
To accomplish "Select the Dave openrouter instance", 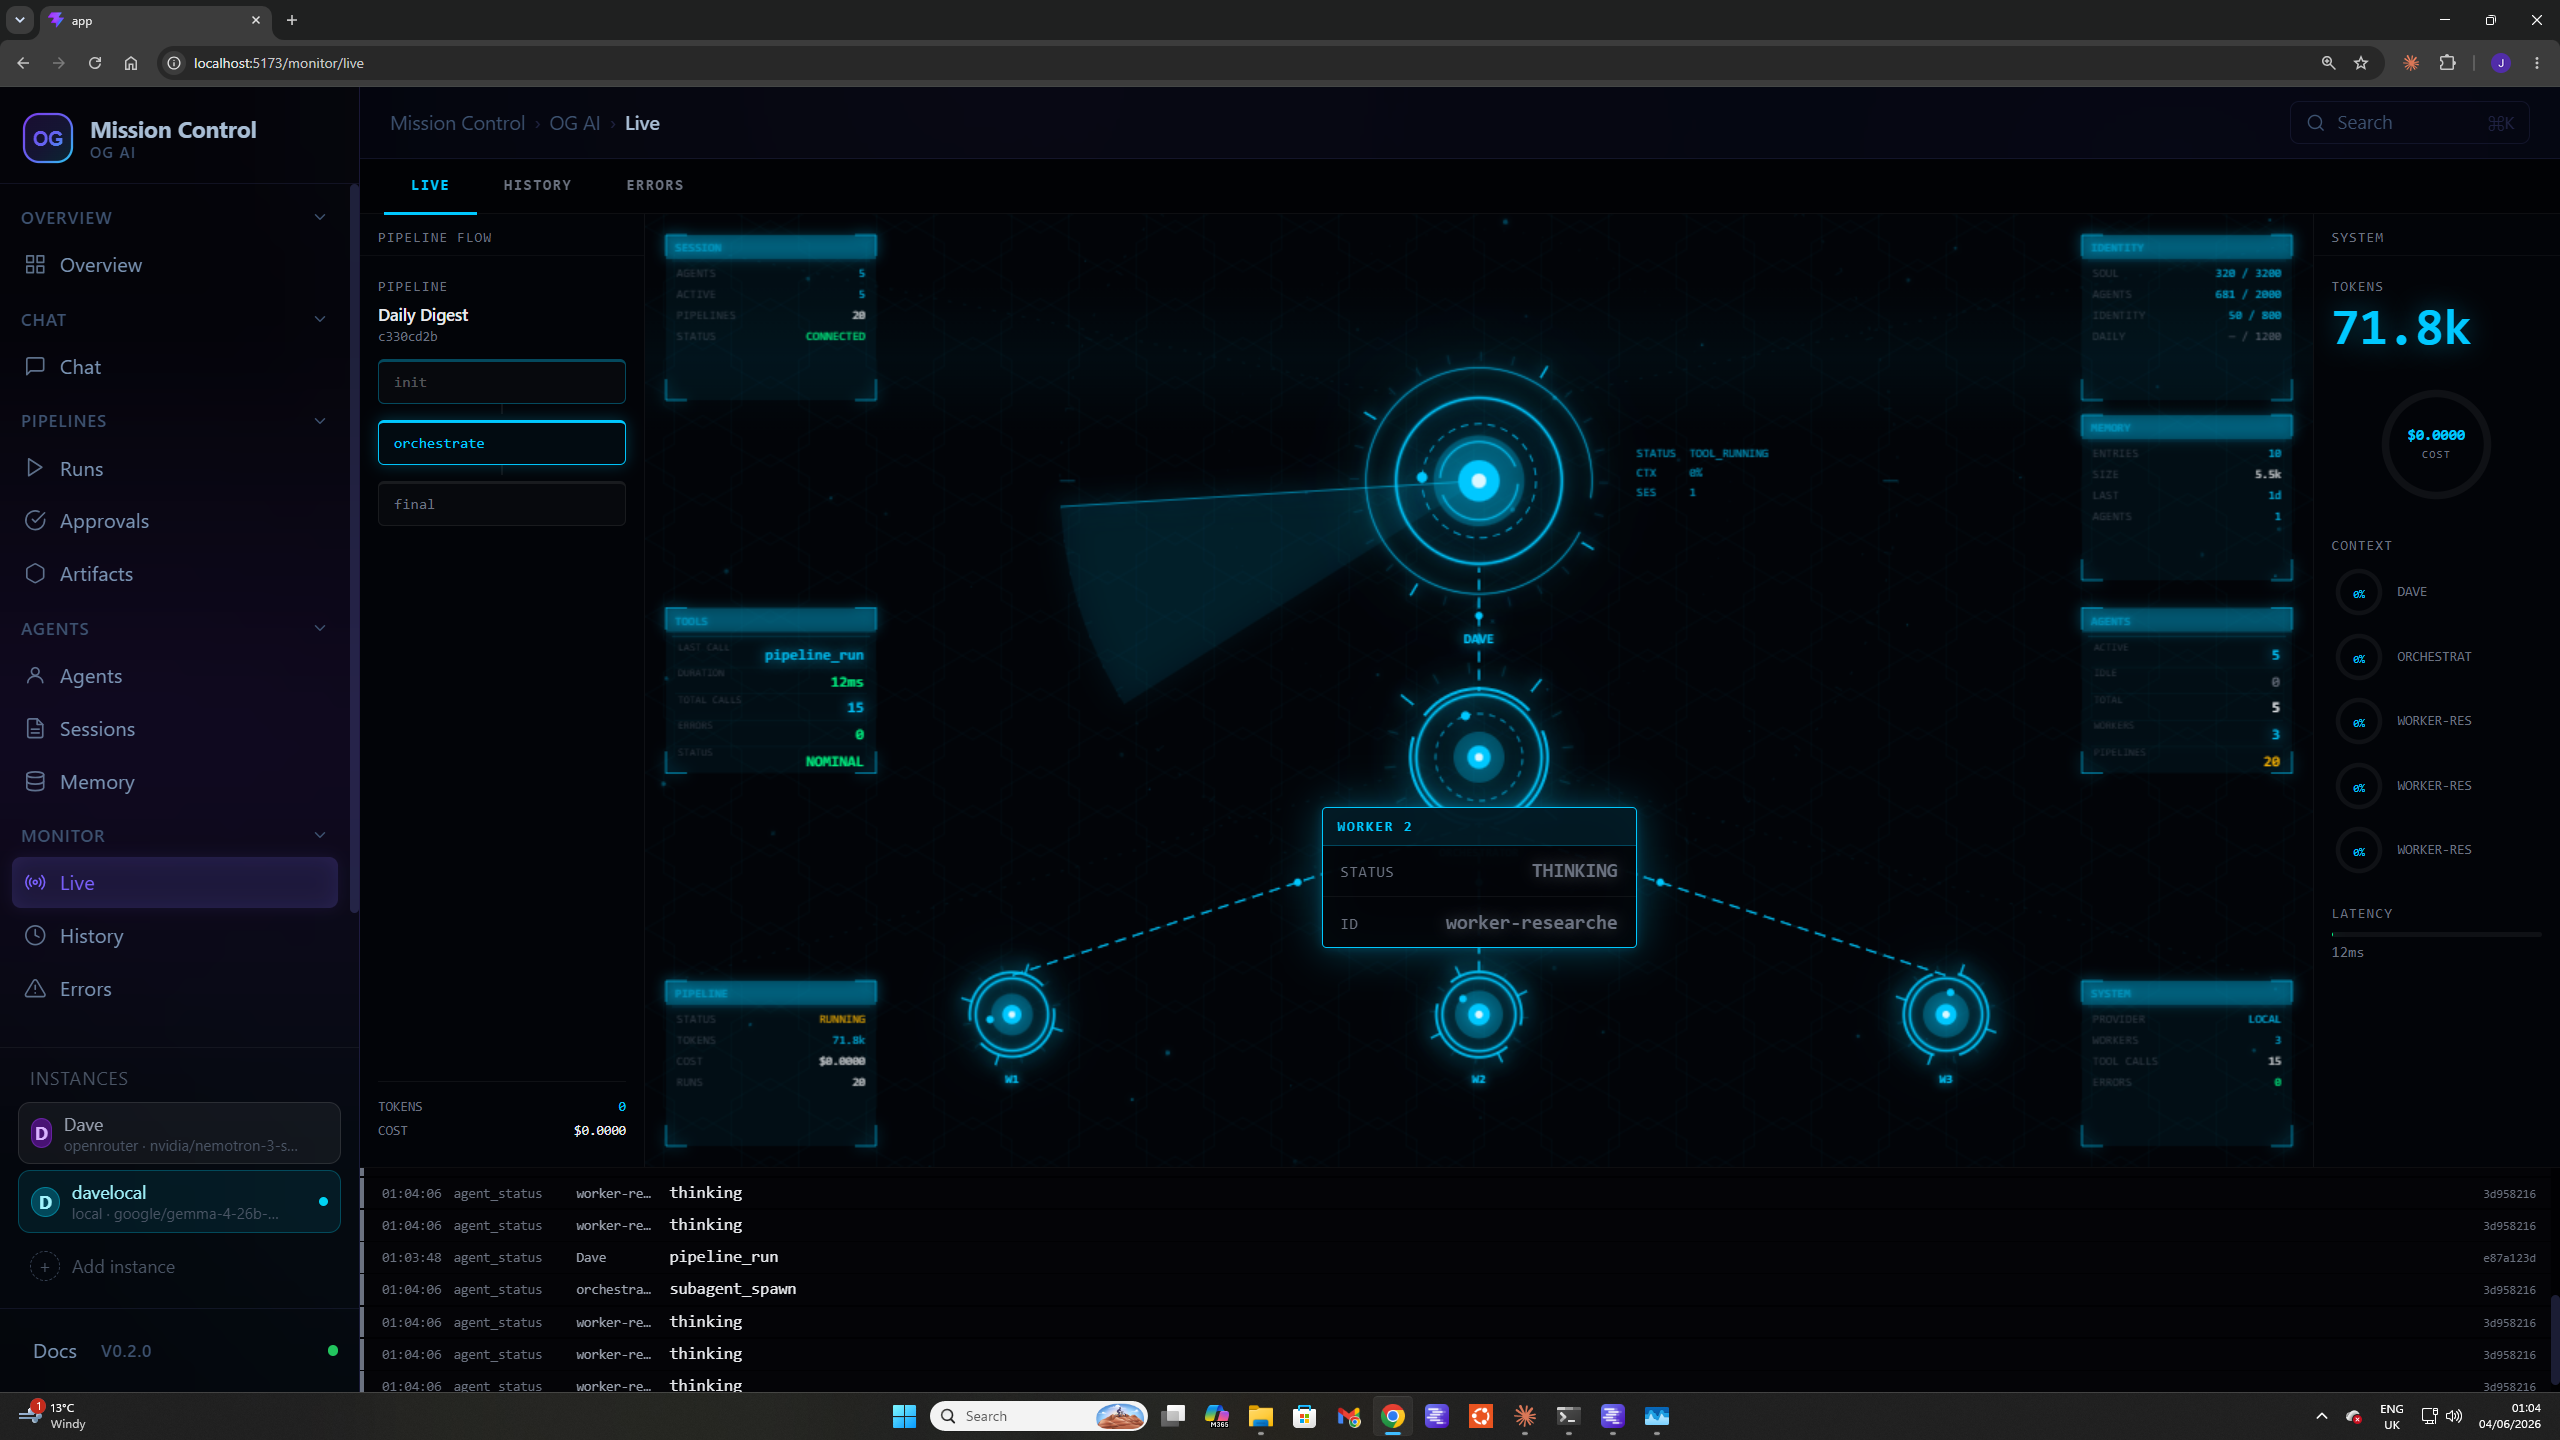I will tap(179, 1134).
